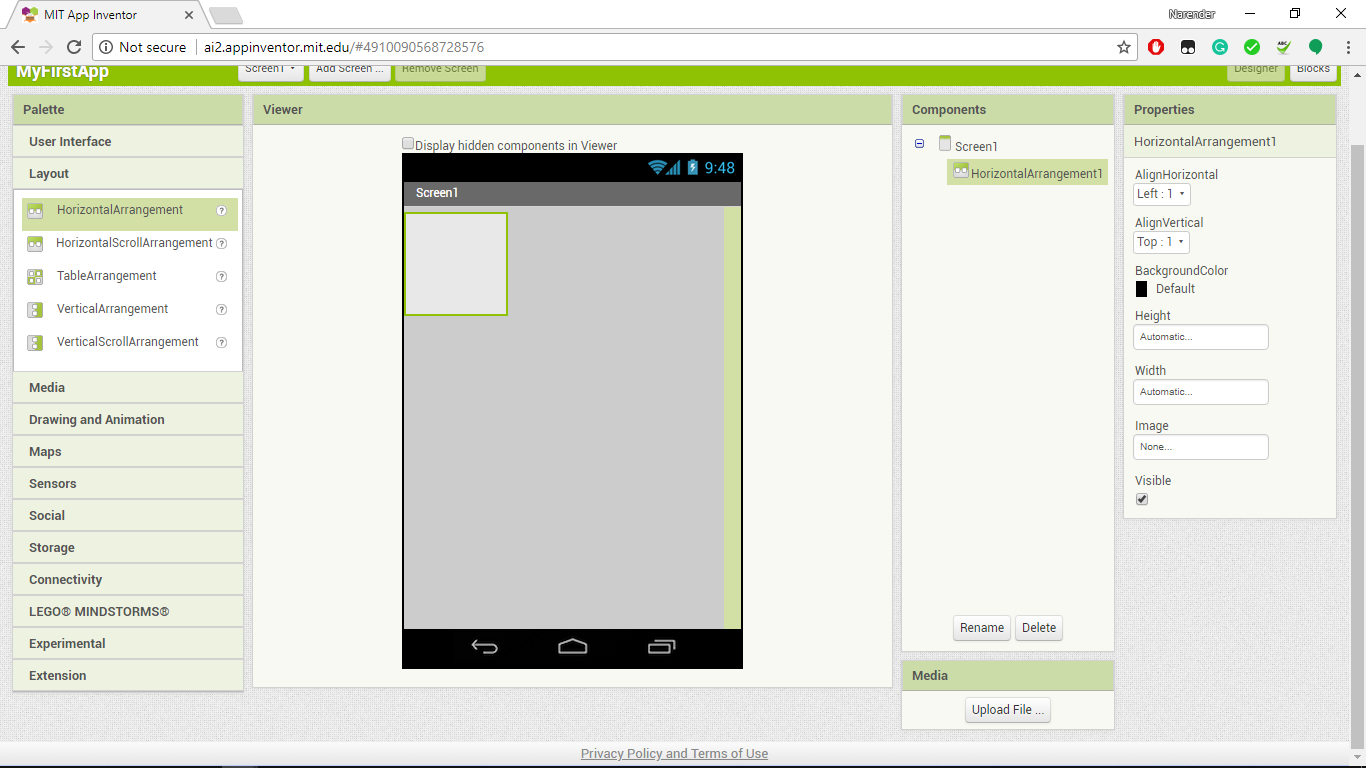Pick the BackgroundColor black swatch
The image size is (1366, 768).
pos(1142,289)
